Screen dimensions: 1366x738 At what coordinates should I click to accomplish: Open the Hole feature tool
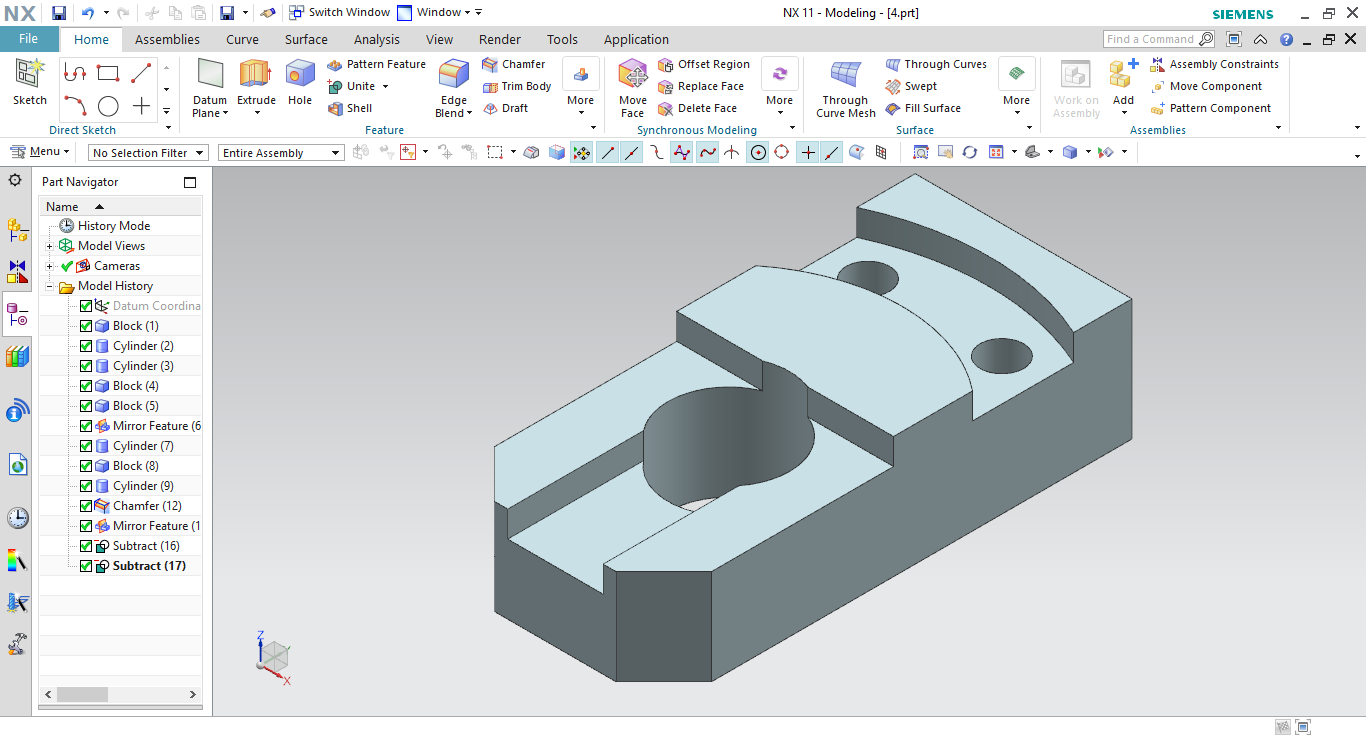[x=300, y=82]
